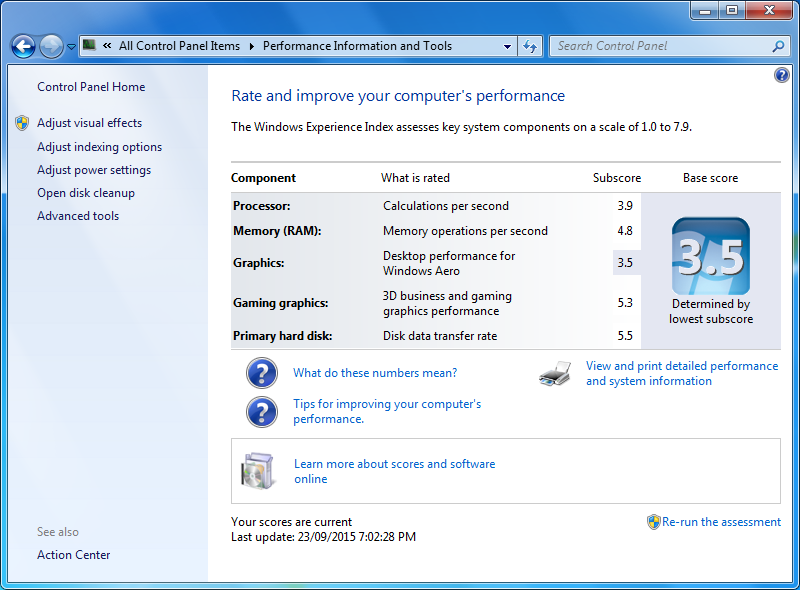800x590 pixels.
Task: Click the software box icon
Action: pyautogui.click(x=257, y=471)
